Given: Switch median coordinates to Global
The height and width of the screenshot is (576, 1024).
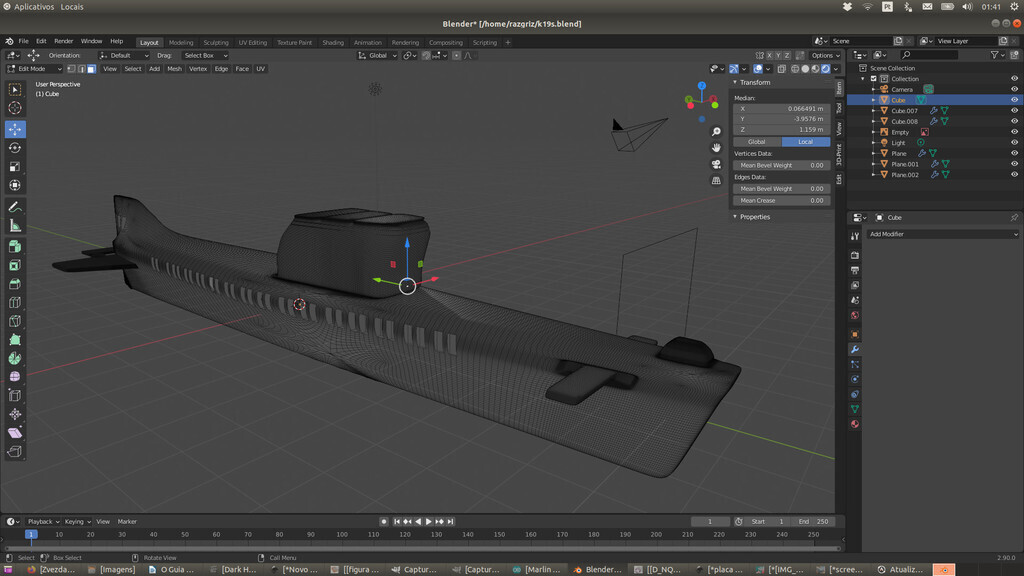Looking at the screenshot, I should (757, 142).
